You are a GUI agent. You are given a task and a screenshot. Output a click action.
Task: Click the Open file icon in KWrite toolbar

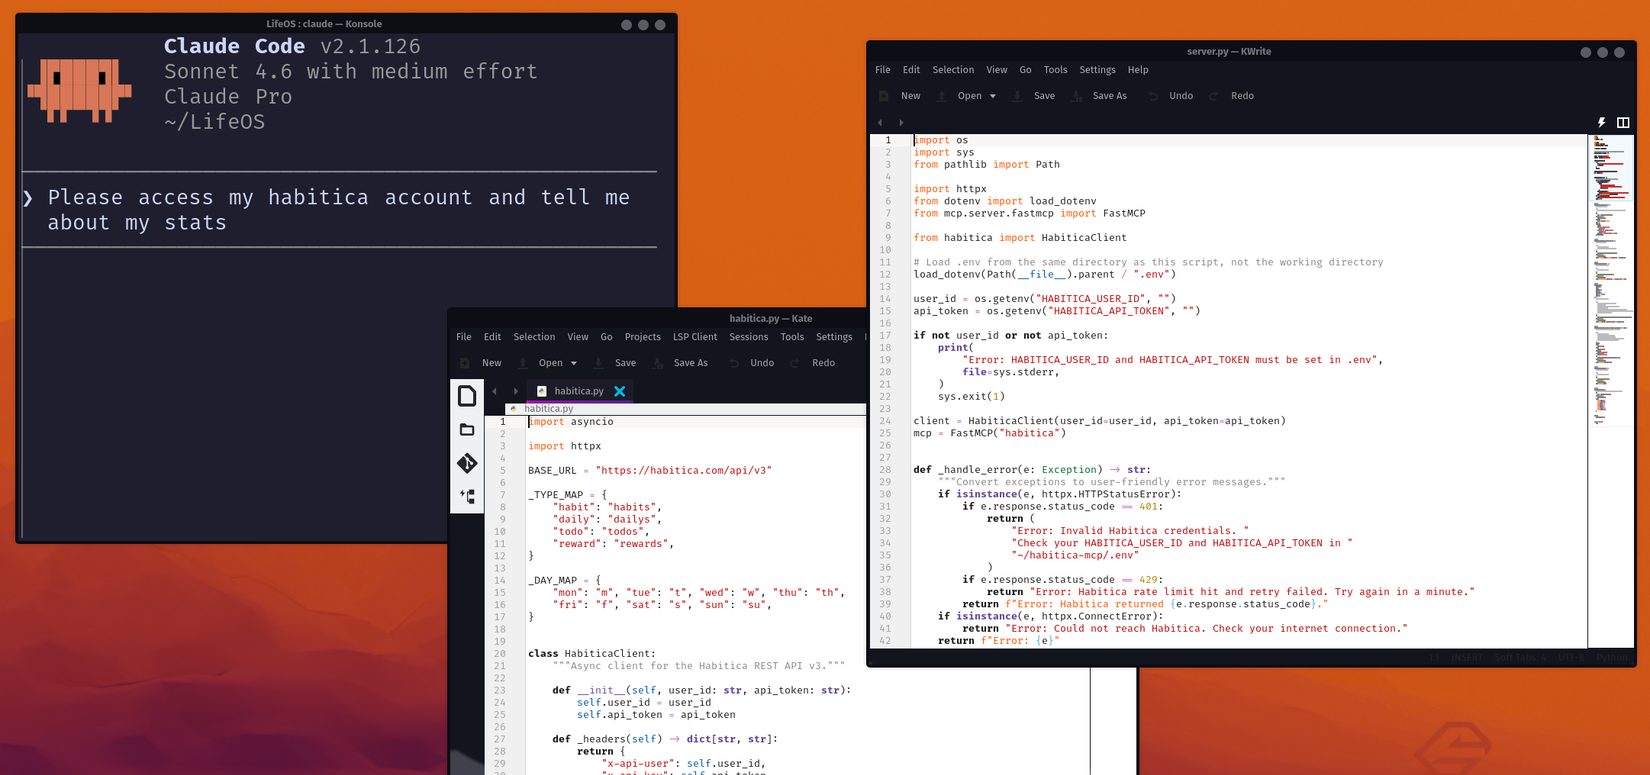click(x=942, y=96)
